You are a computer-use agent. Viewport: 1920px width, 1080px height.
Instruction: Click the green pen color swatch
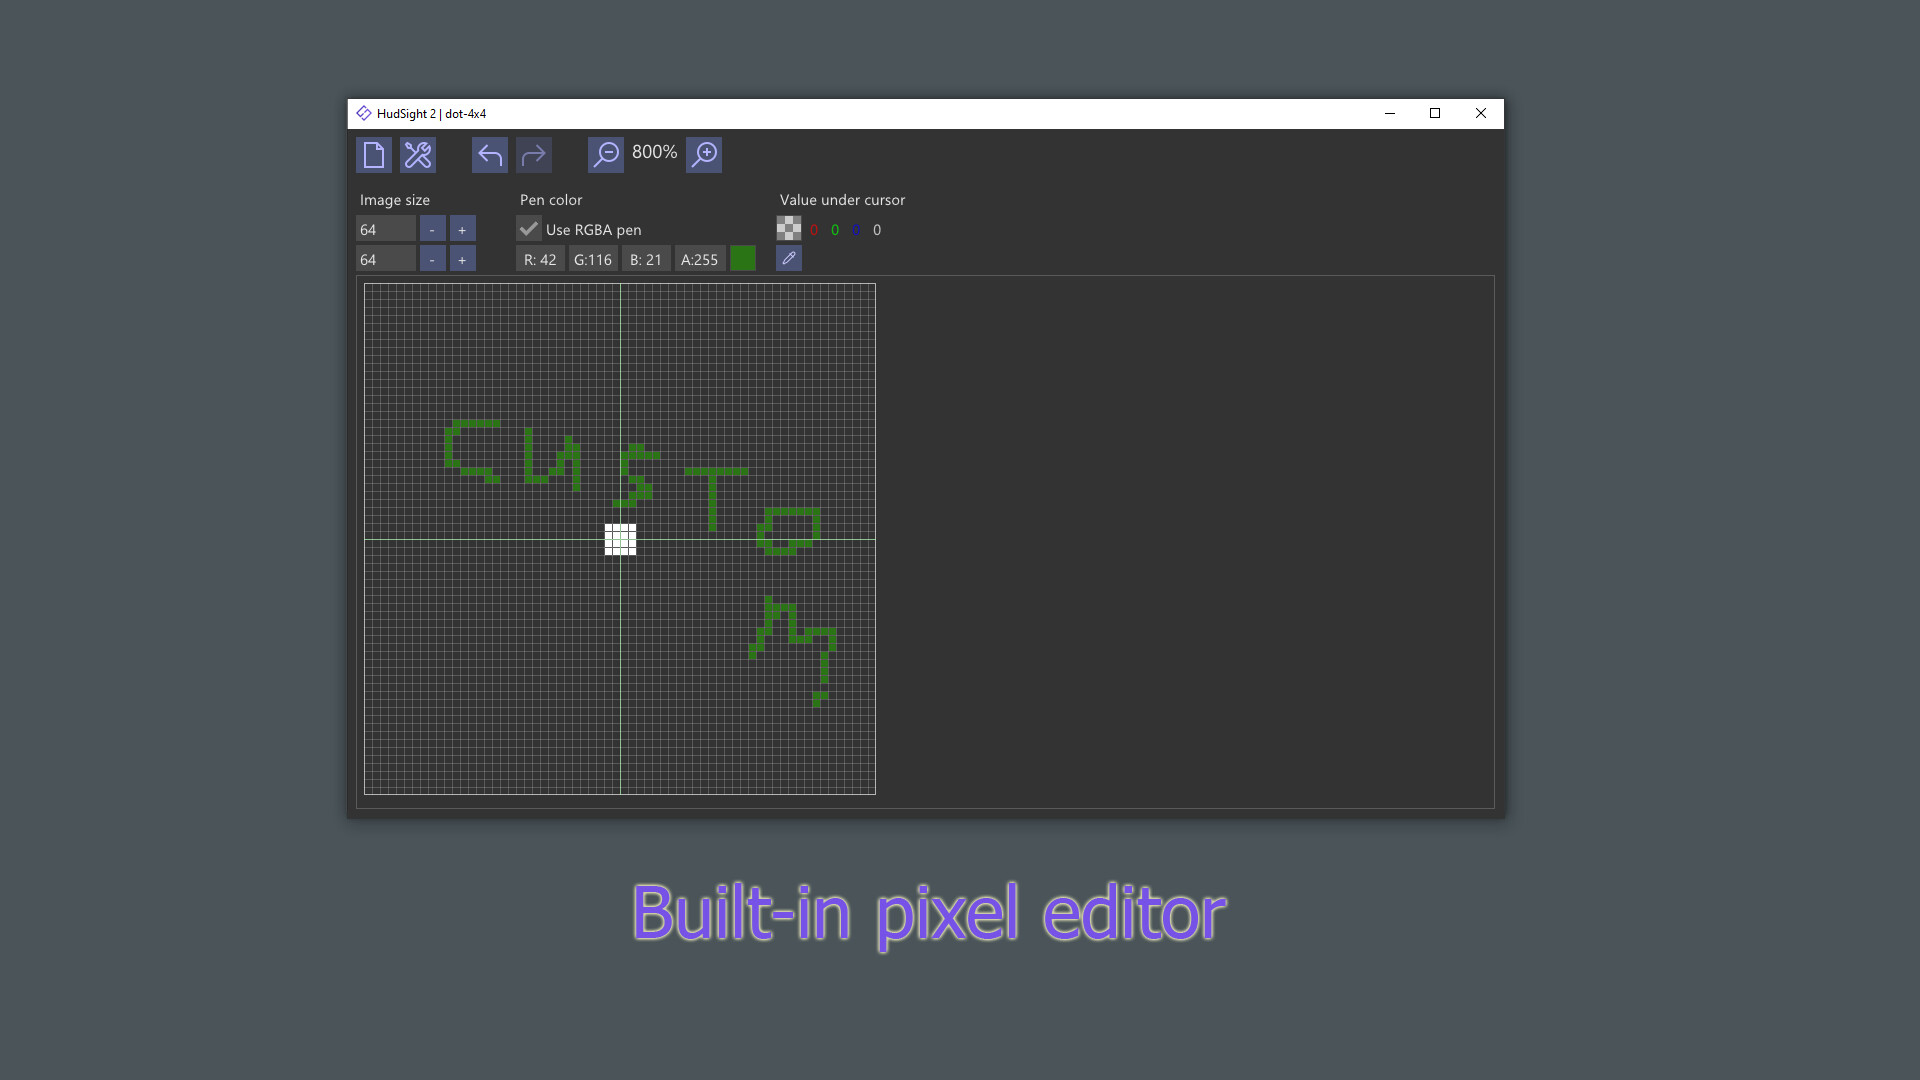[x=743, y=258]
